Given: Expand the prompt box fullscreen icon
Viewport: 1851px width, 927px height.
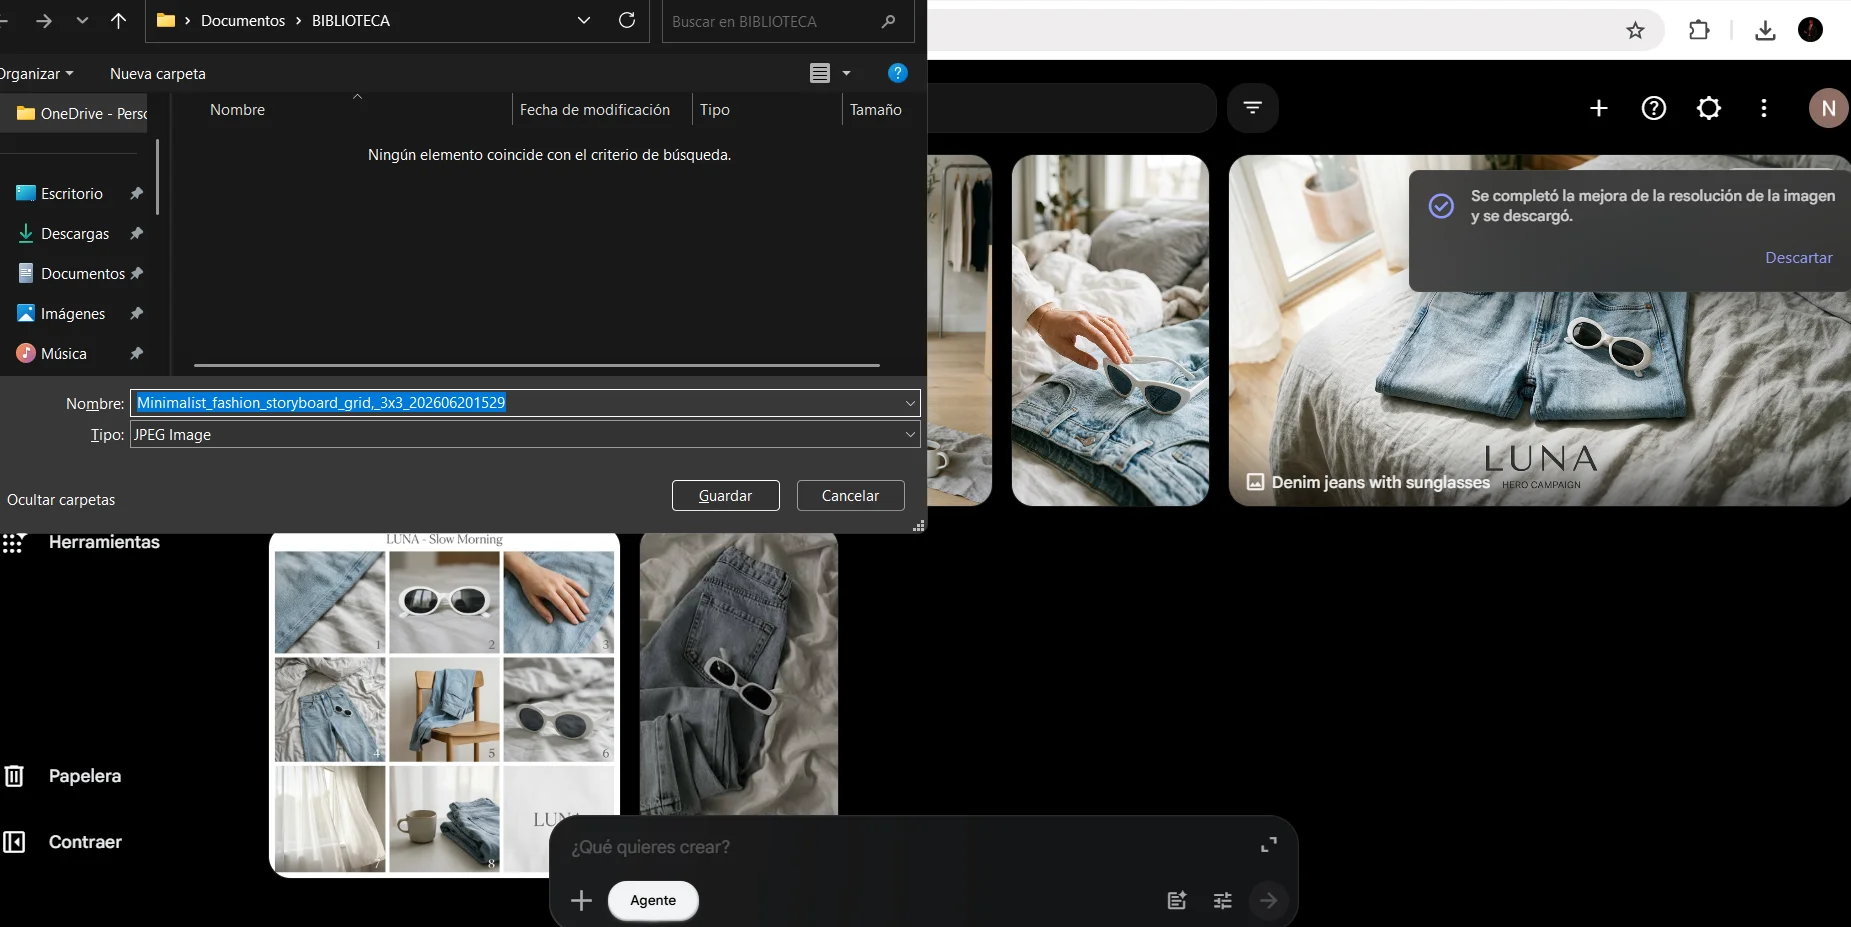Looking at the screenshot, I should (1268, 845).
